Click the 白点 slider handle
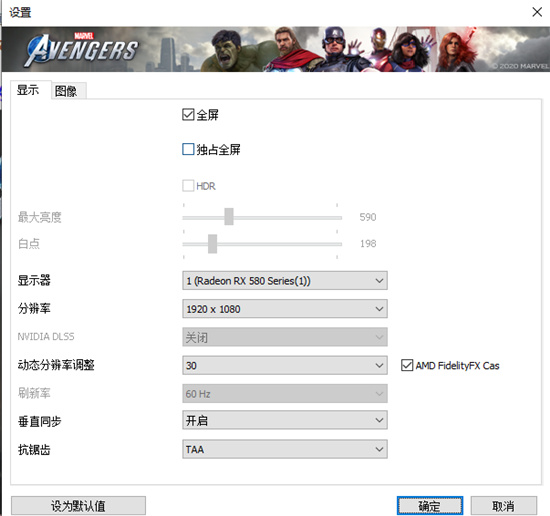 pyautogui.click(x=212, y=244)
